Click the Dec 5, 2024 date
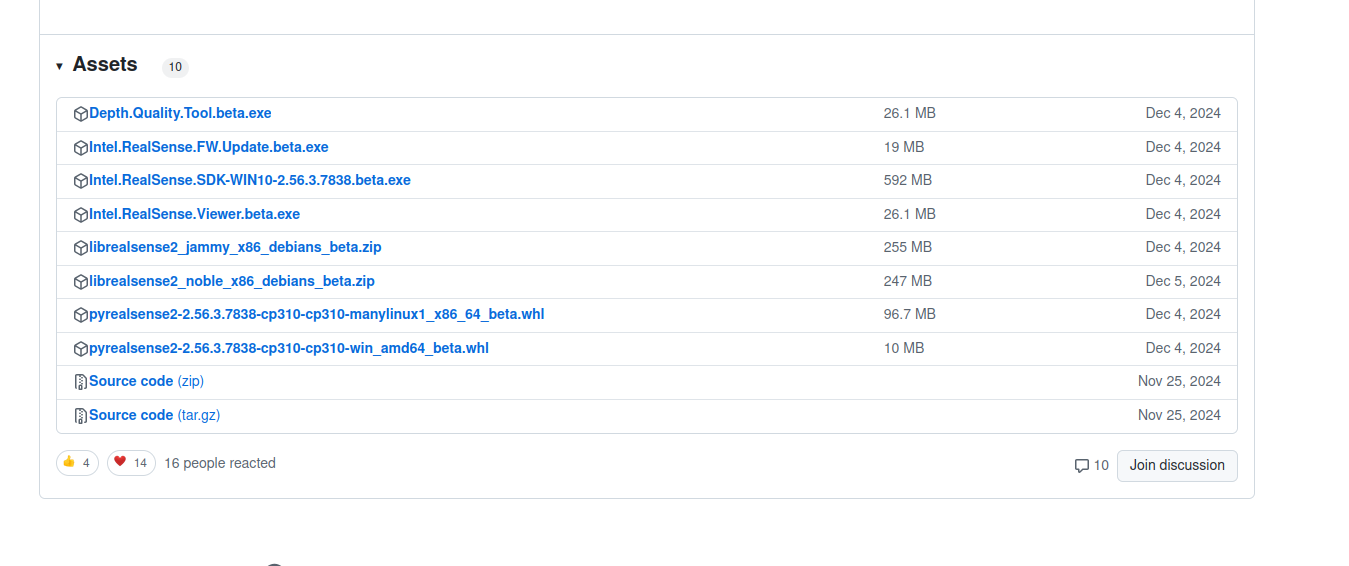This screenshot has width=1349, height=566. pyautogui.click(x=1183, y=281)
